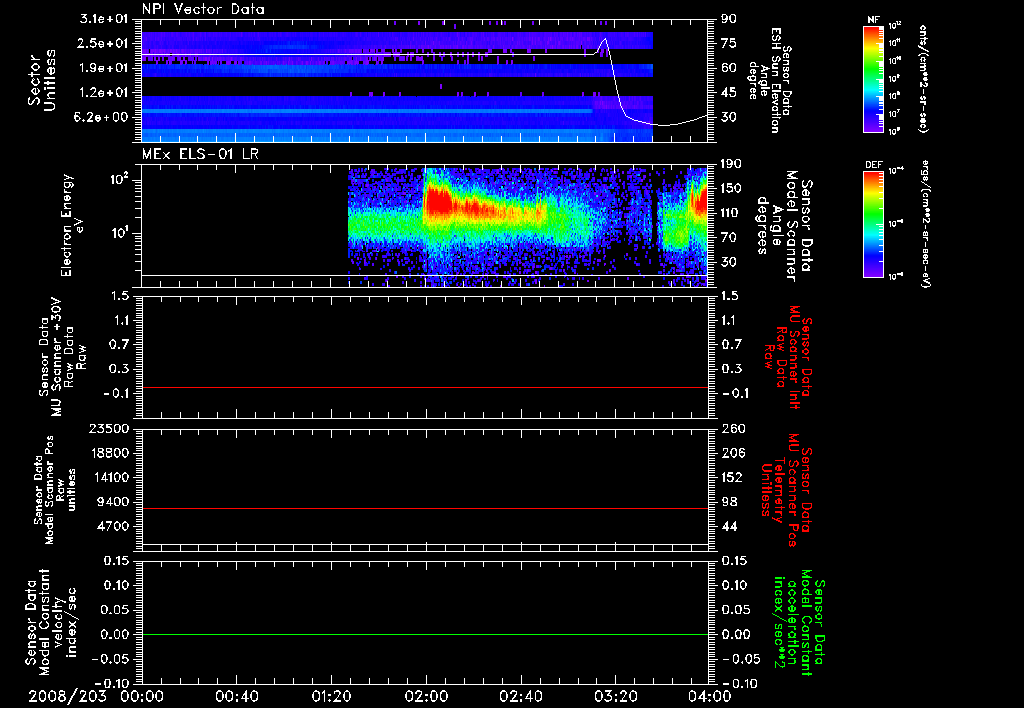
Task: Click the "45" sun elevation tick value
Action: 729,93
